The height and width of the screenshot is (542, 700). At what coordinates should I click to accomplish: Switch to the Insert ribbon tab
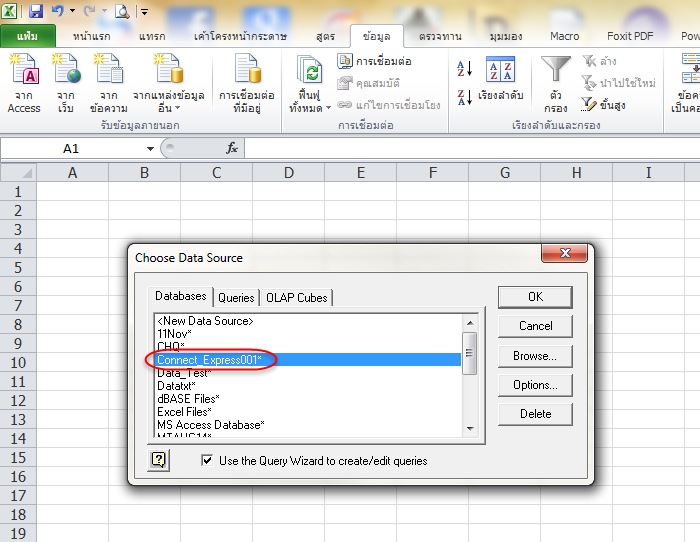(152, 36)
